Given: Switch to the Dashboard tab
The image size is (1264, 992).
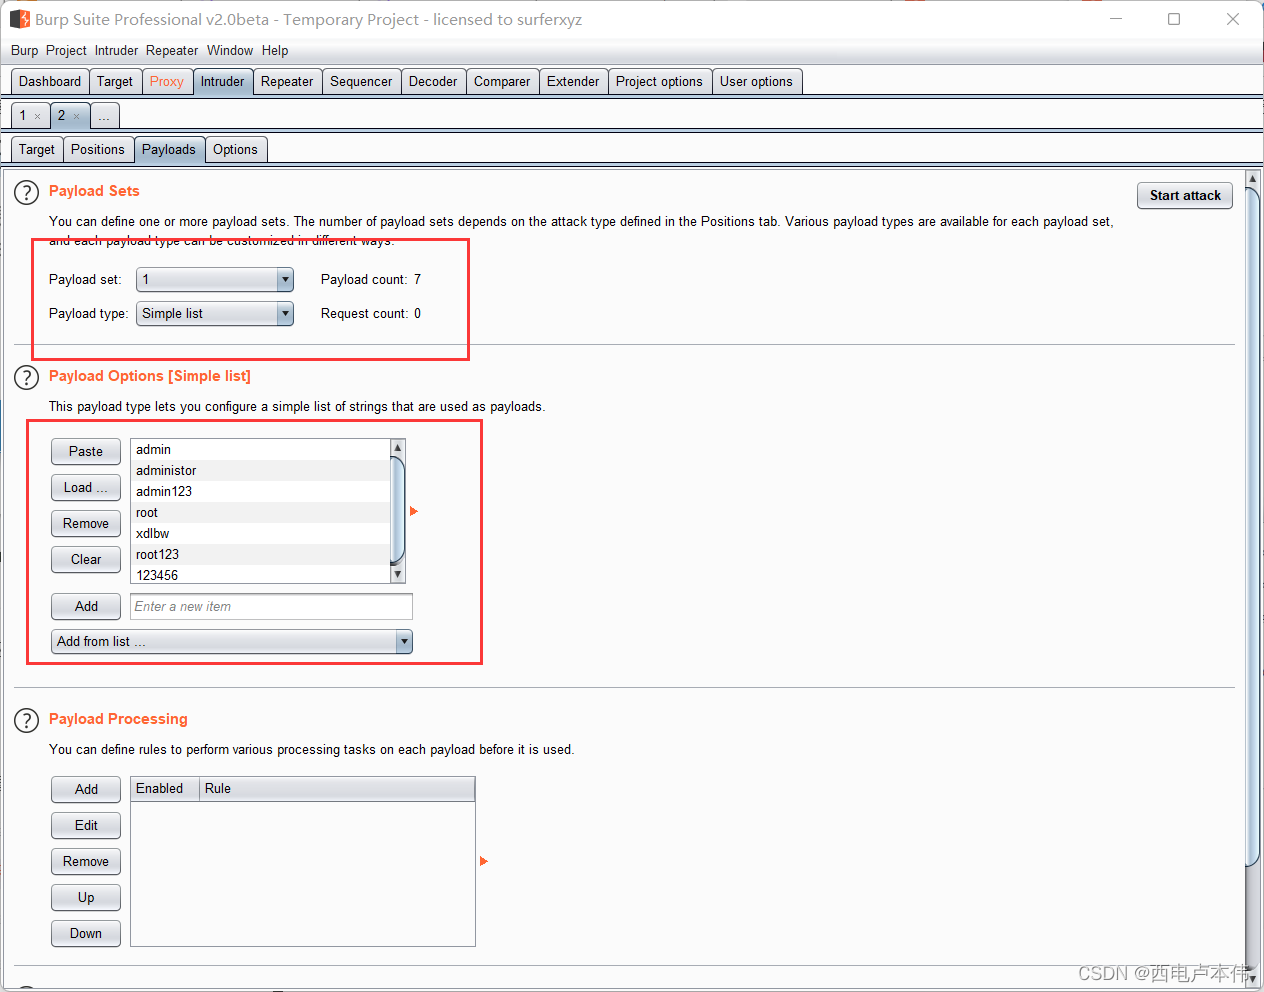Looking at the screenshot, I should [x=50, y=82].
